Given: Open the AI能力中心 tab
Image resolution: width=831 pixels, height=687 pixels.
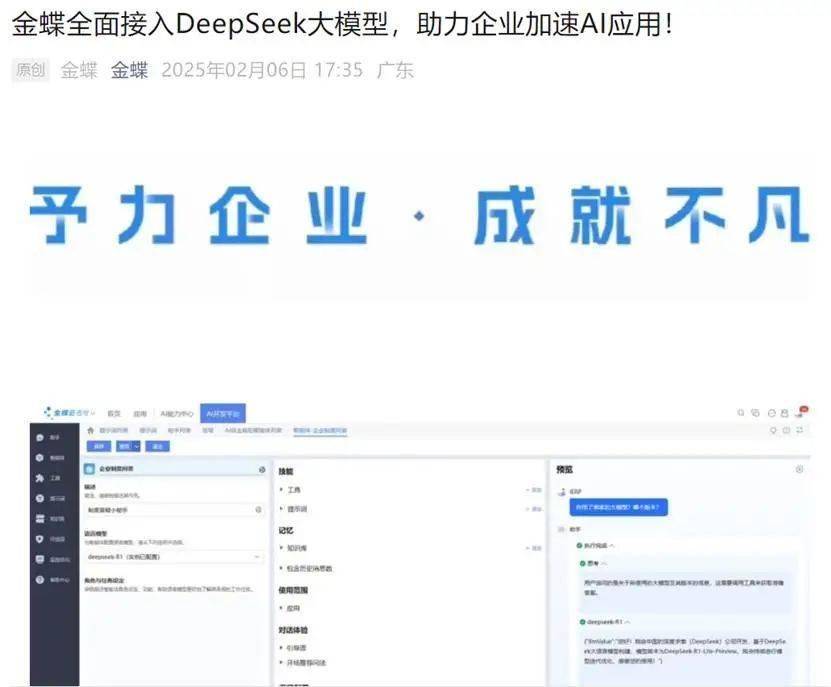Looking at the screenshot, I should [x=176, y=413].
